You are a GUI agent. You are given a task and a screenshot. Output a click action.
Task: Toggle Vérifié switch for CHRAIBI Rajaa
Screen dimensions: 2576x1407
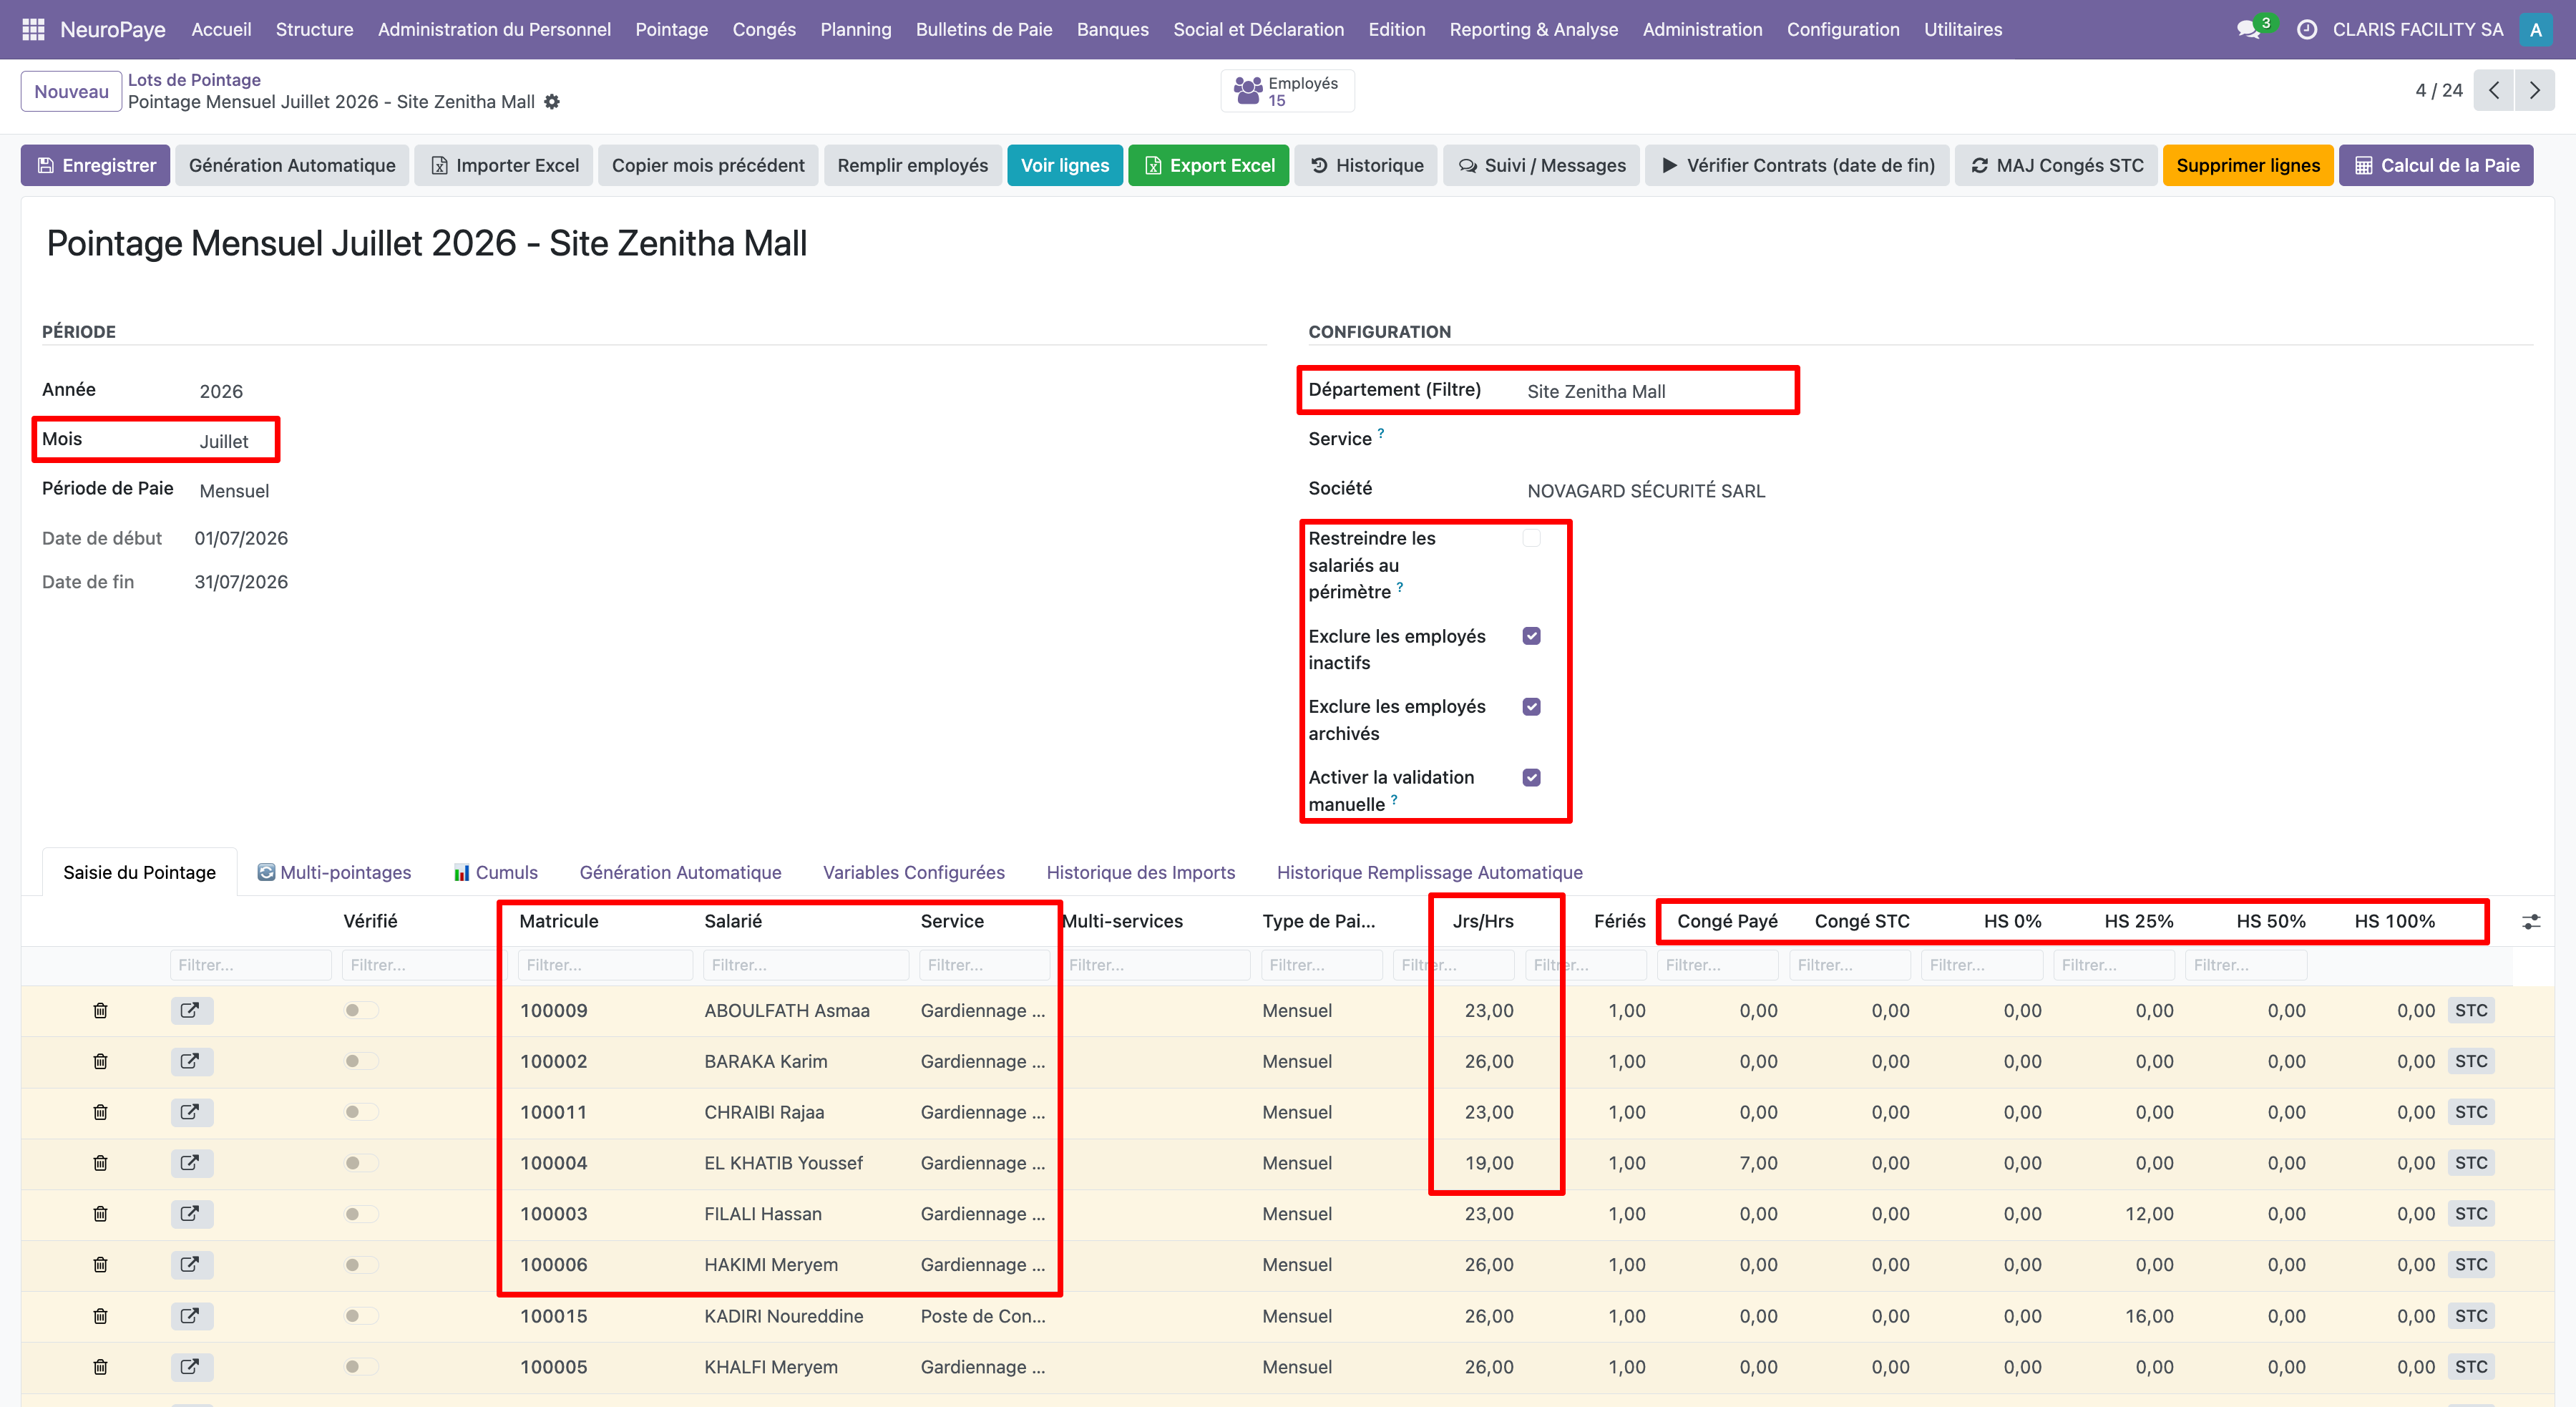pyautogui.click(x=361, y=1112)
